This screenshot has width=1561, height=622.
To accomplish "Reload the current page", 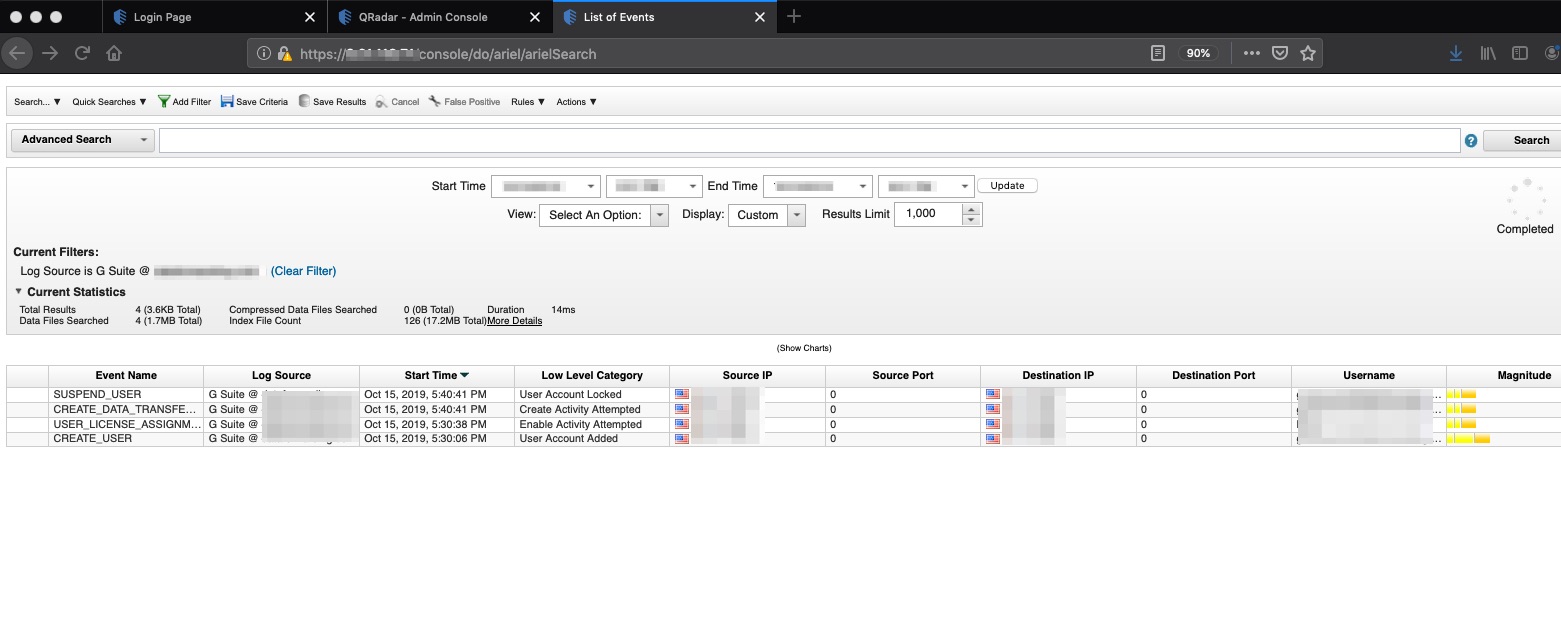I will click(82, 53).
